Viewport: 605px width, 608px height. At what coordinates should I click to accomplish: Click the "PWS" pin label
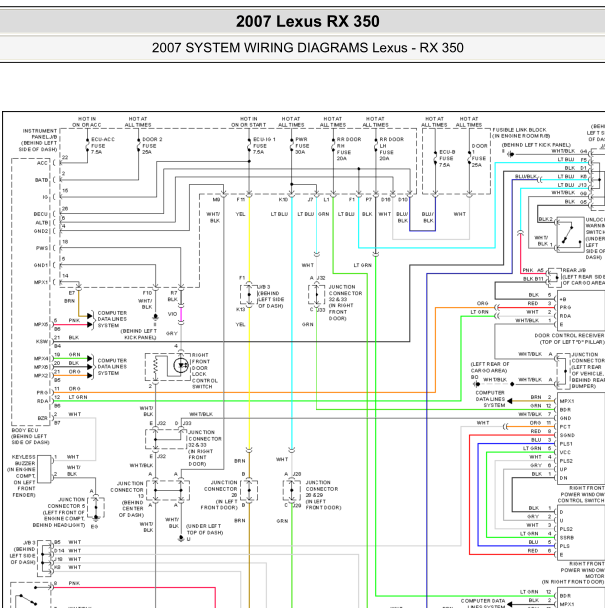42,248
